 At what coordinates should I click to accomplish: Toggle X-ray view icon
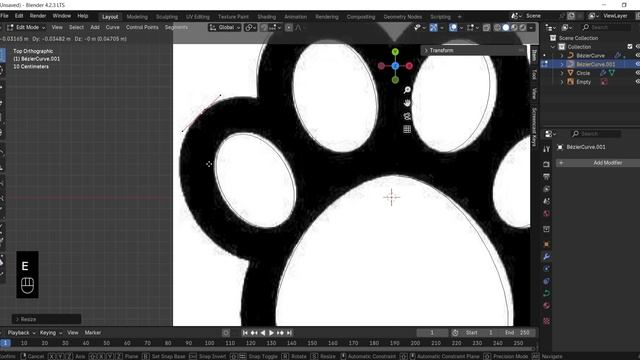486,27
